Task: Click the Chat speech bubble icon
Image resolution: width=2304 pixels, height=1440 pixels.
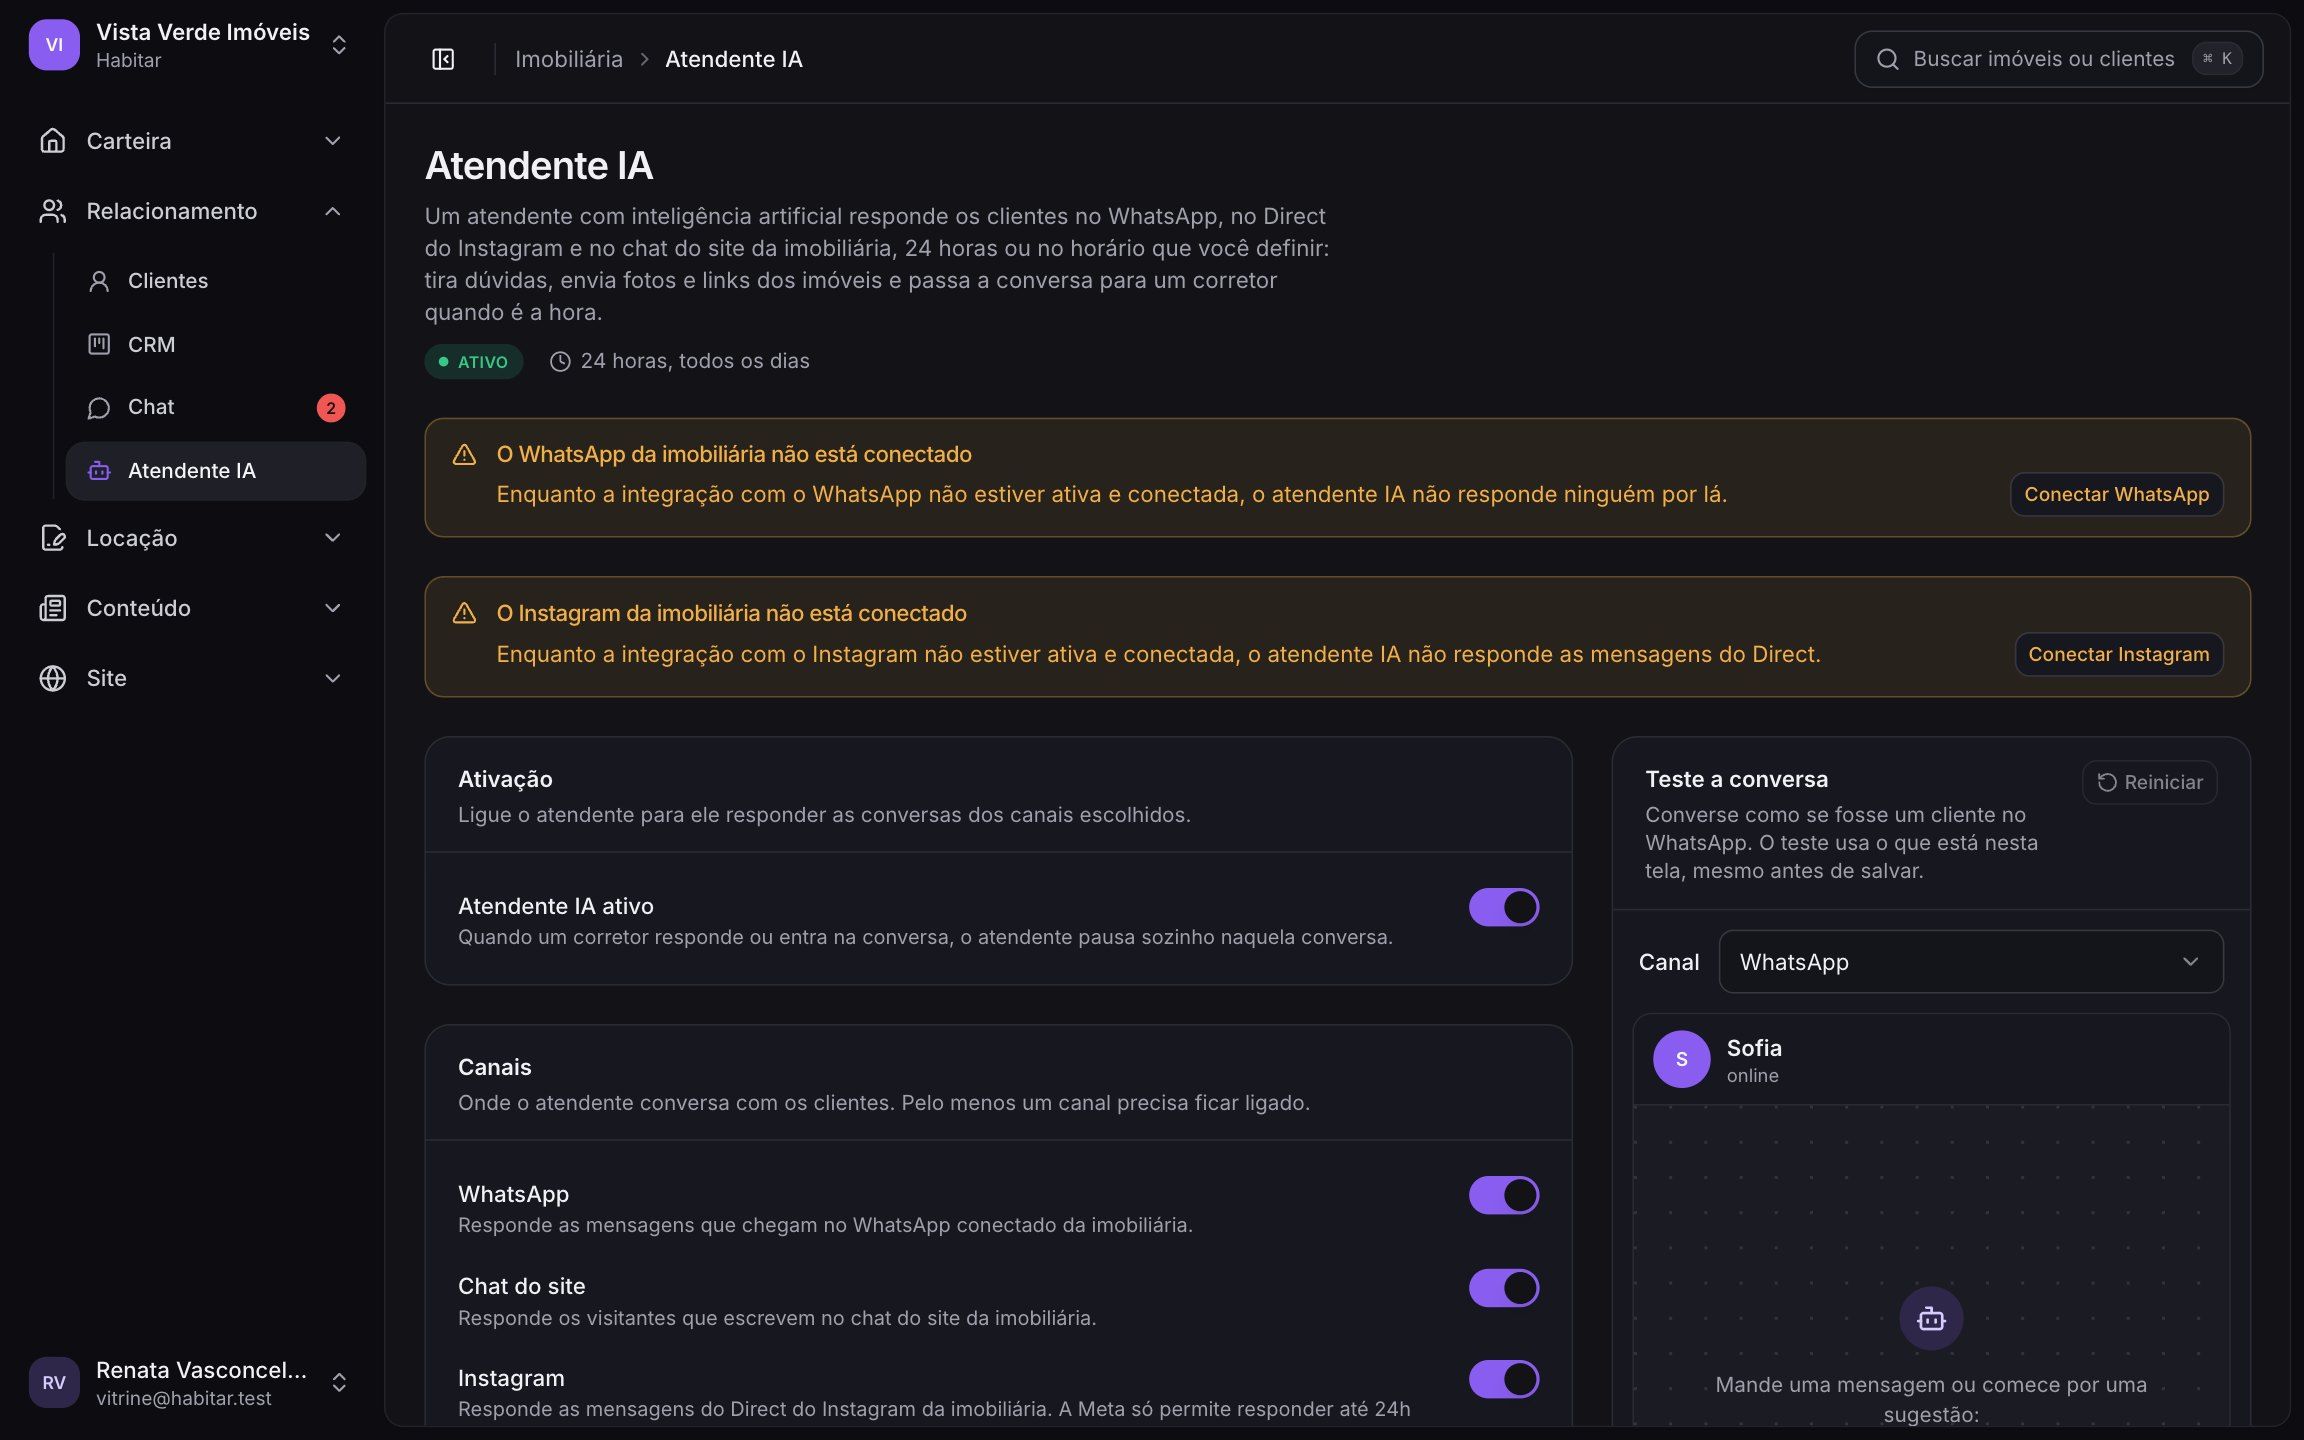Action: tap(99, 407)
